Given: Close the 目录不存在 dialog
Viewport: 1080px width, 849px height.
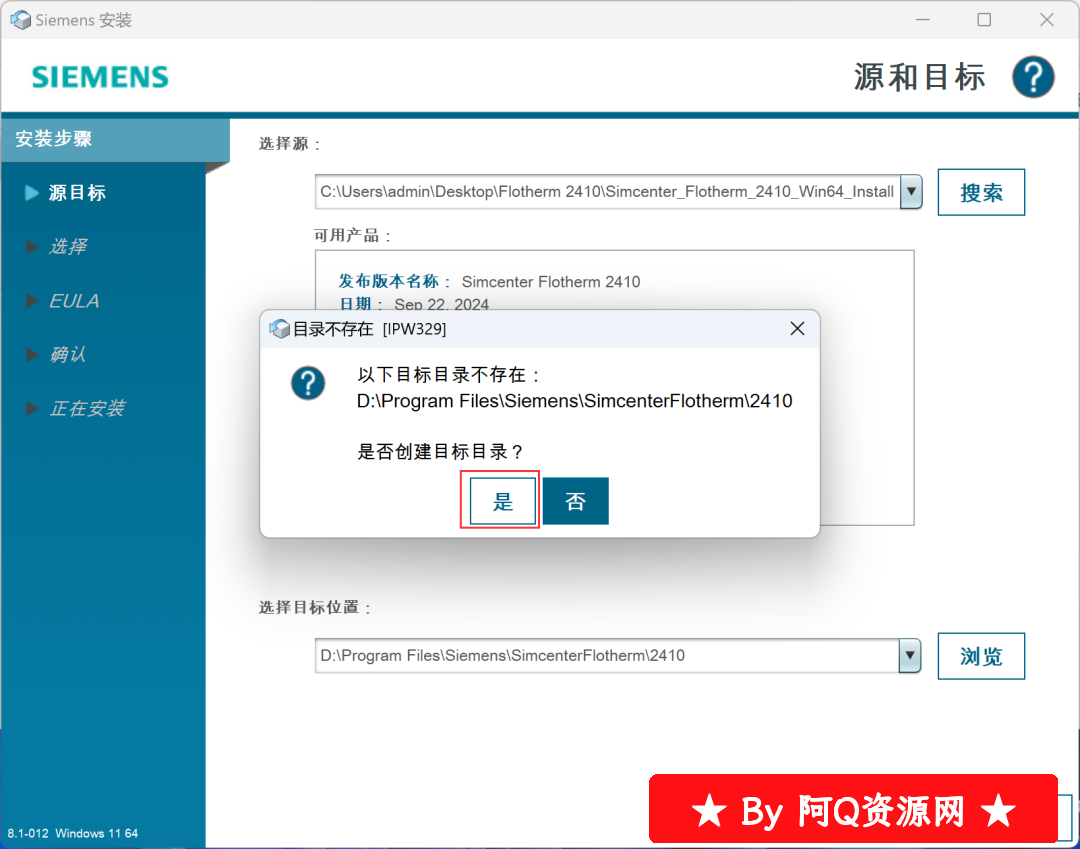Looking at the screenshot, I should point(797,329).
